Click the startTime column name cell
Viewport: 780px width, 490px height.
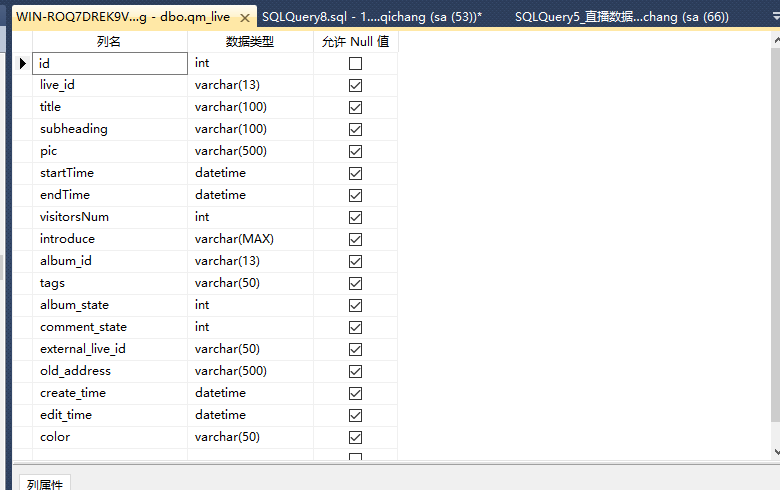[x=110, y=174]
